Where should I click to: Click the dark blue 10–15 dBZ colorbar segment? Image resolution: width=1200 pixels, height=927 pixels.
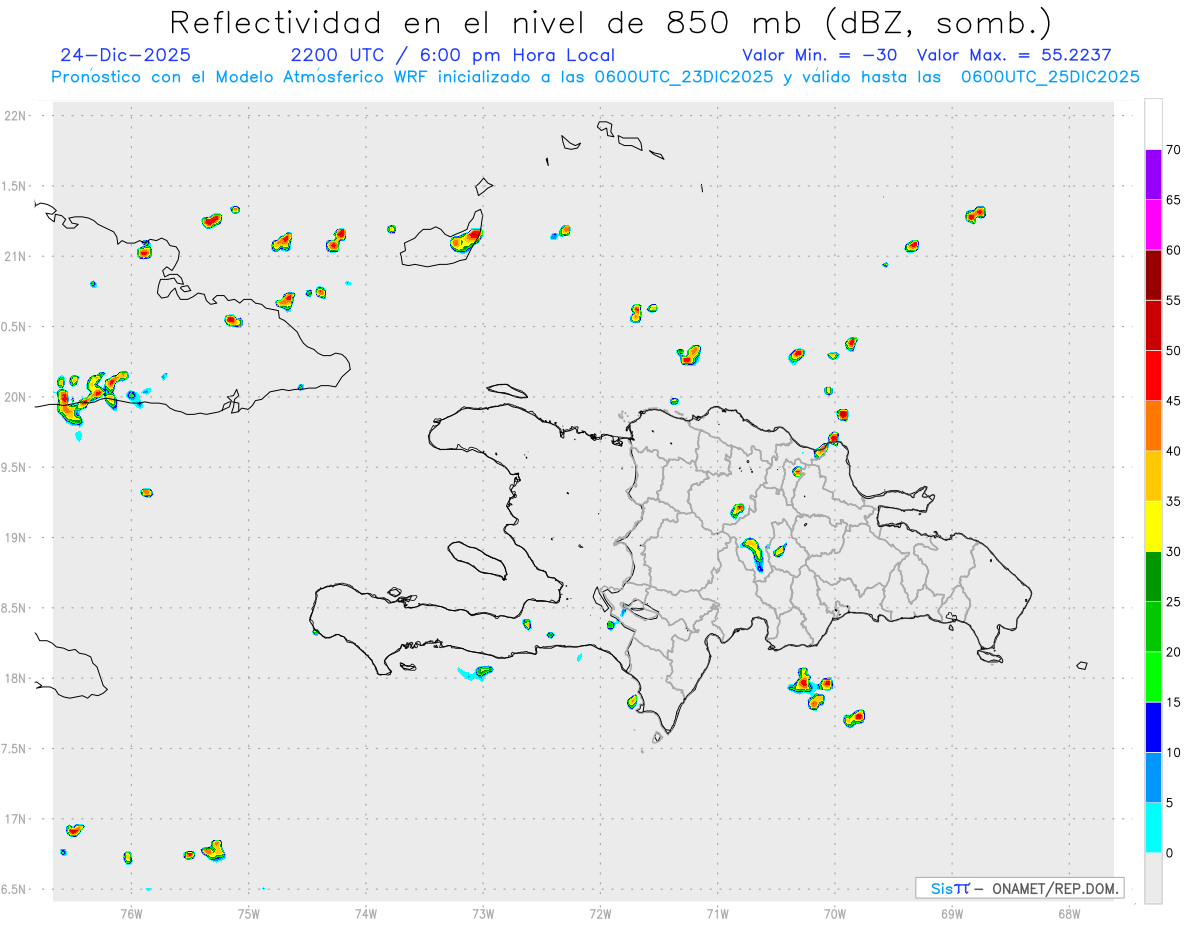(1153, 727)
